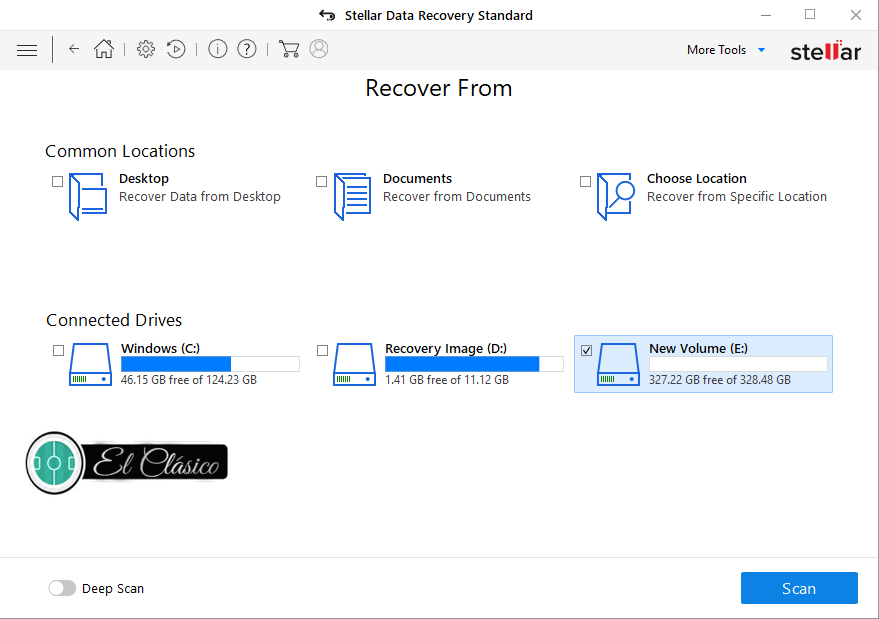Image resolution: width=879 pixels, height=619 pixels.
Task: Click the 'Deep Scan' label
Action: point(113,589)
